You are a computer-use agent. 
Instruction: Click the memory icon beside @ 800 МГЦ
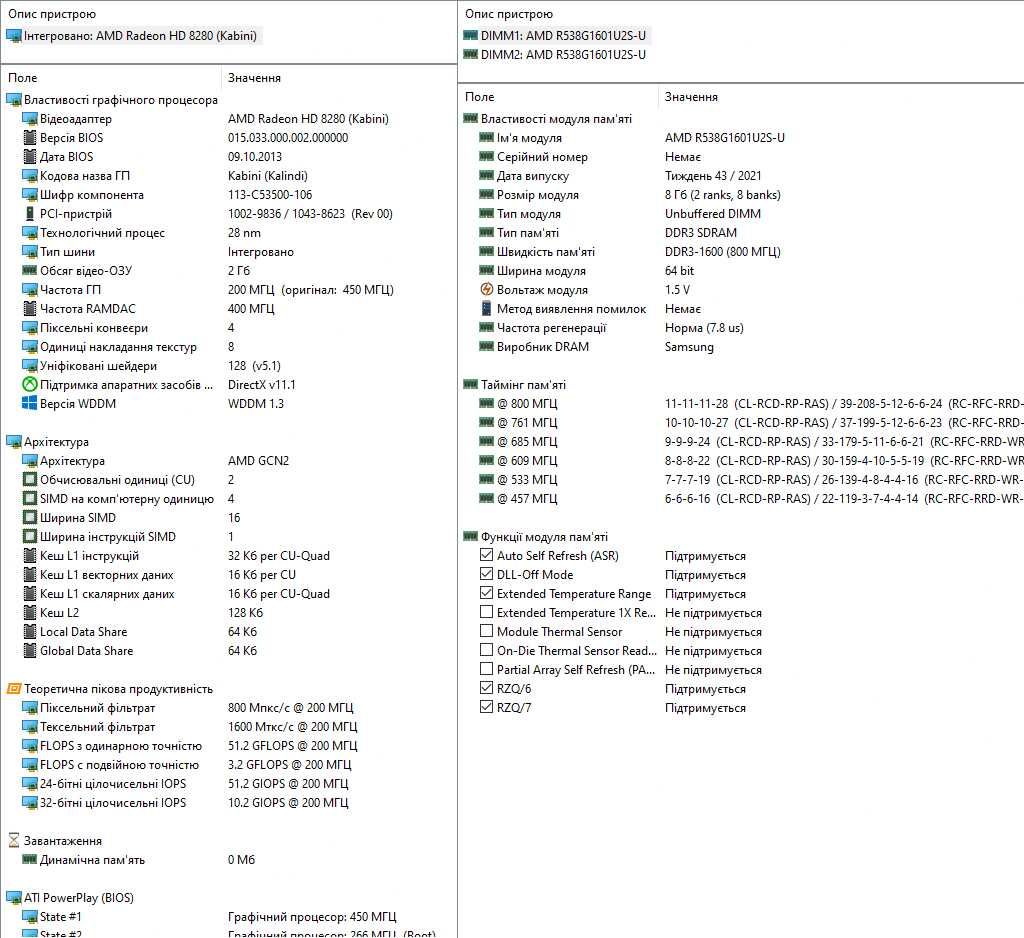pyautogui.click(x=487, y=403)
